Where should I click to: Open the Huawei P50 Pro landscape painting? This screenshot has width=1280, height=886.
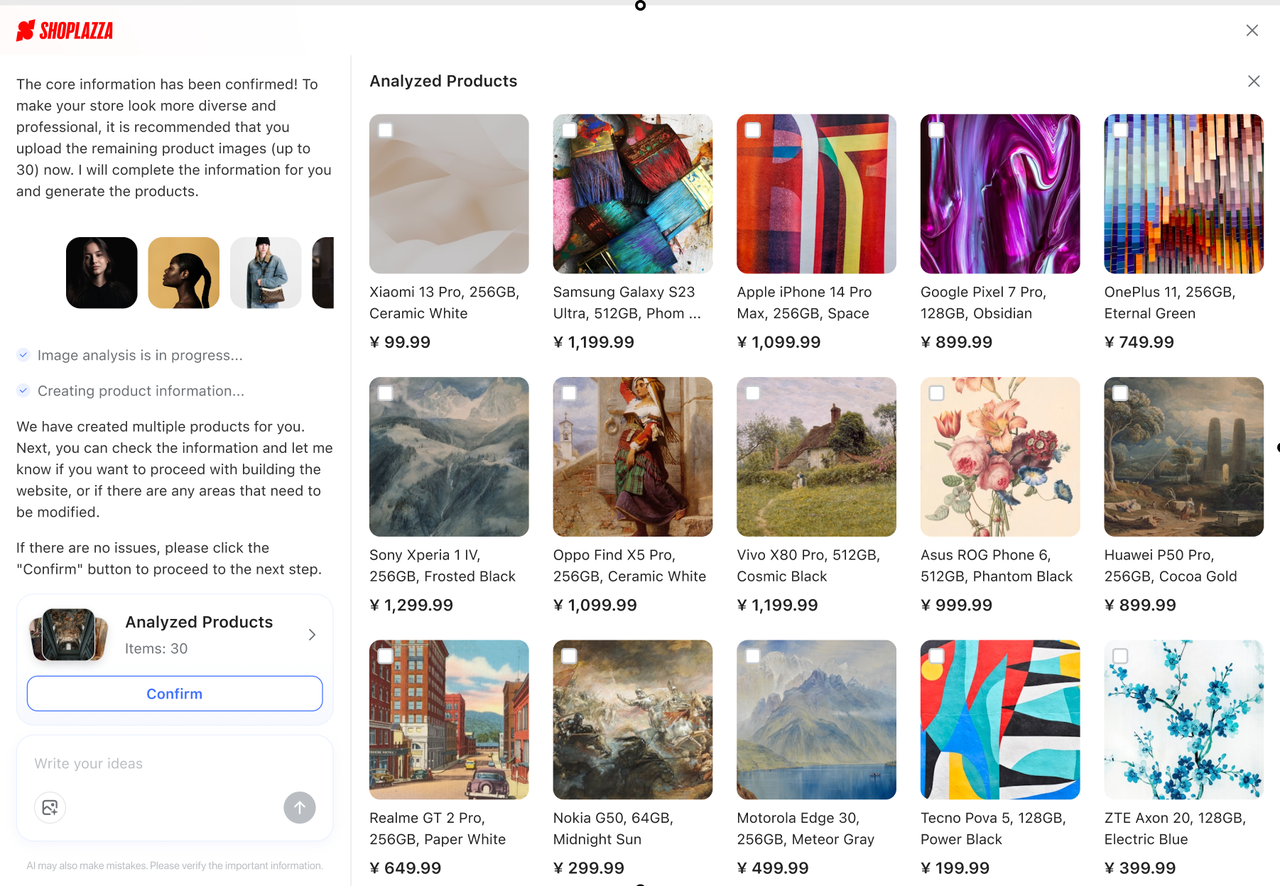pyautogui.click(x=1184, y=457)
